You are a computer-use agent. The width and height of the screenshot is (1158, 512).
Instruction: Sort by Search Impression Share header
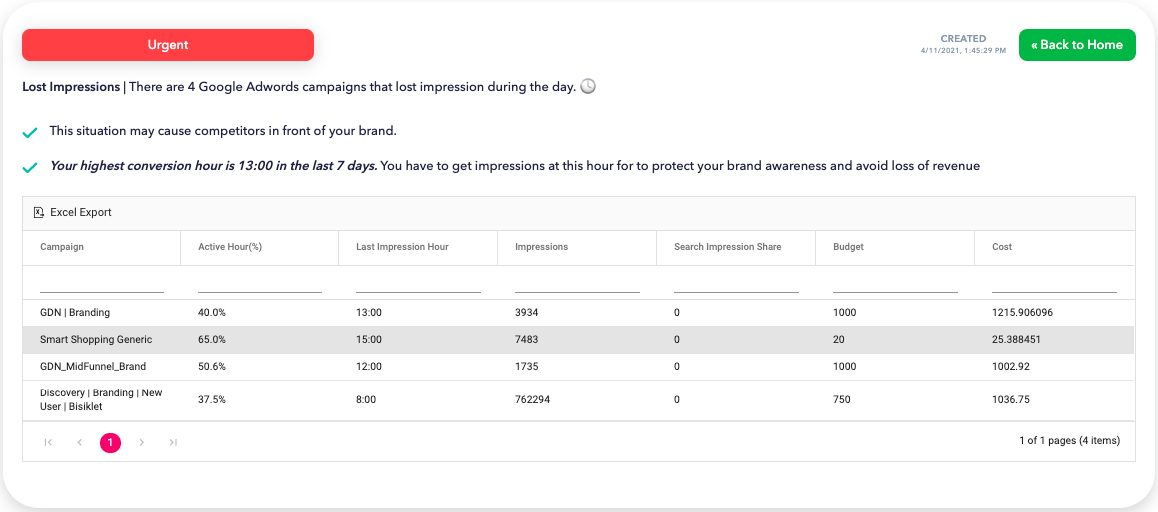tap(727, 247)
